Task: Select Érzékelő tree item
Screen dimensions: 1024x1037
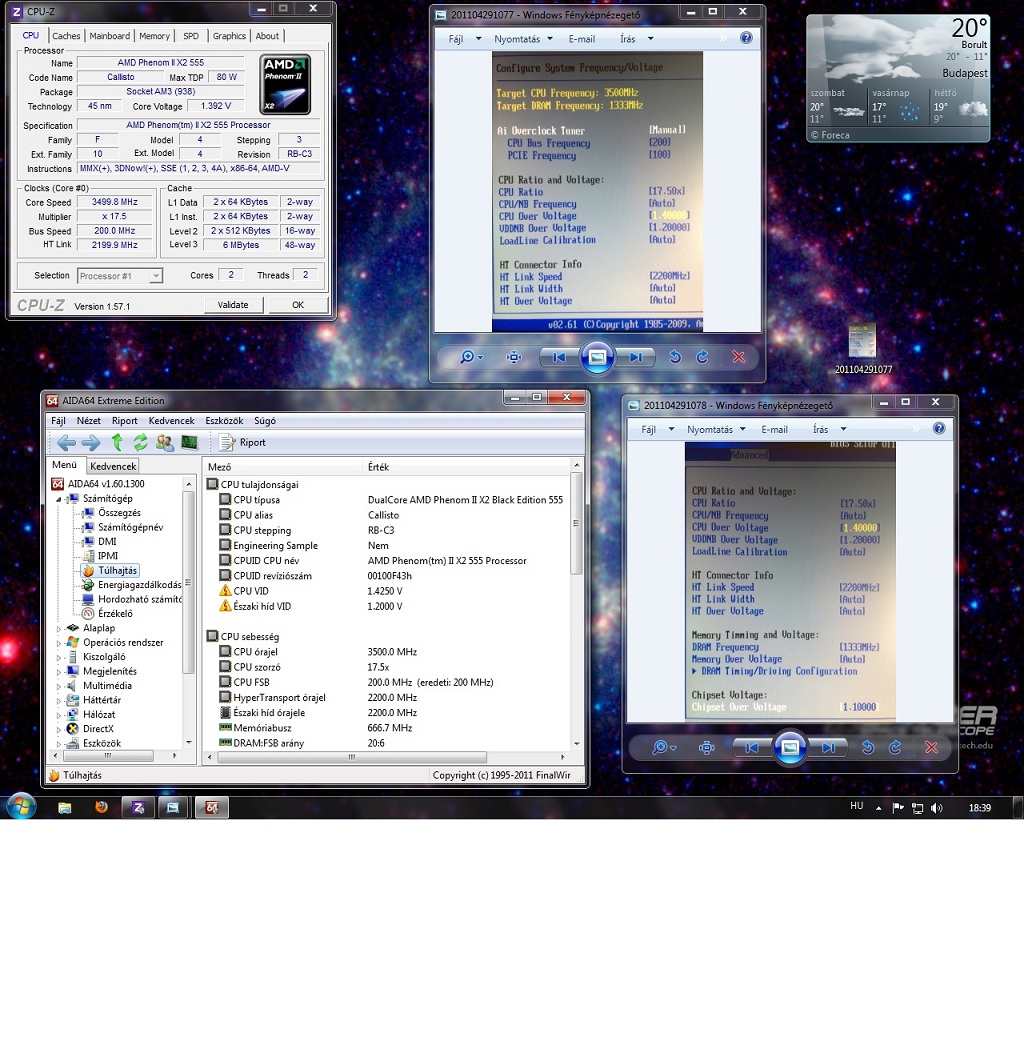Action: click(115, 613)
